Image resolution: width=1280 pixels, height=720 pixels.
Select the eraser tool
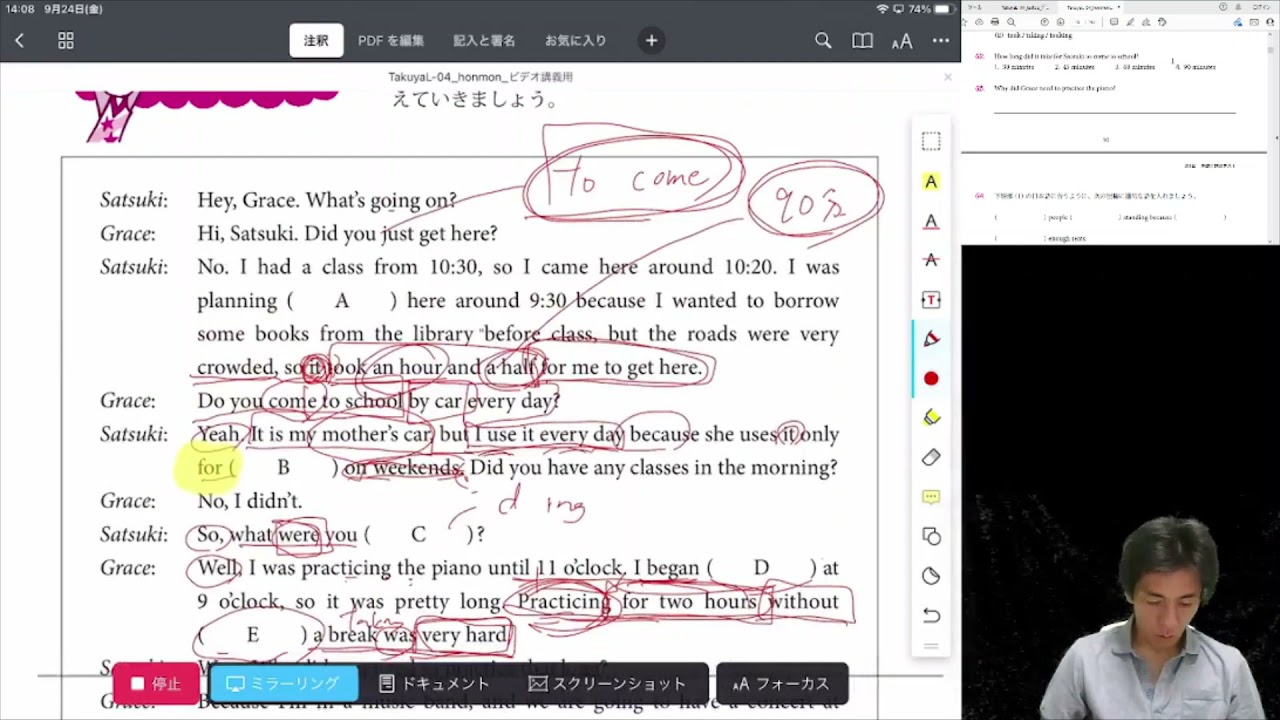coord(931,457)
